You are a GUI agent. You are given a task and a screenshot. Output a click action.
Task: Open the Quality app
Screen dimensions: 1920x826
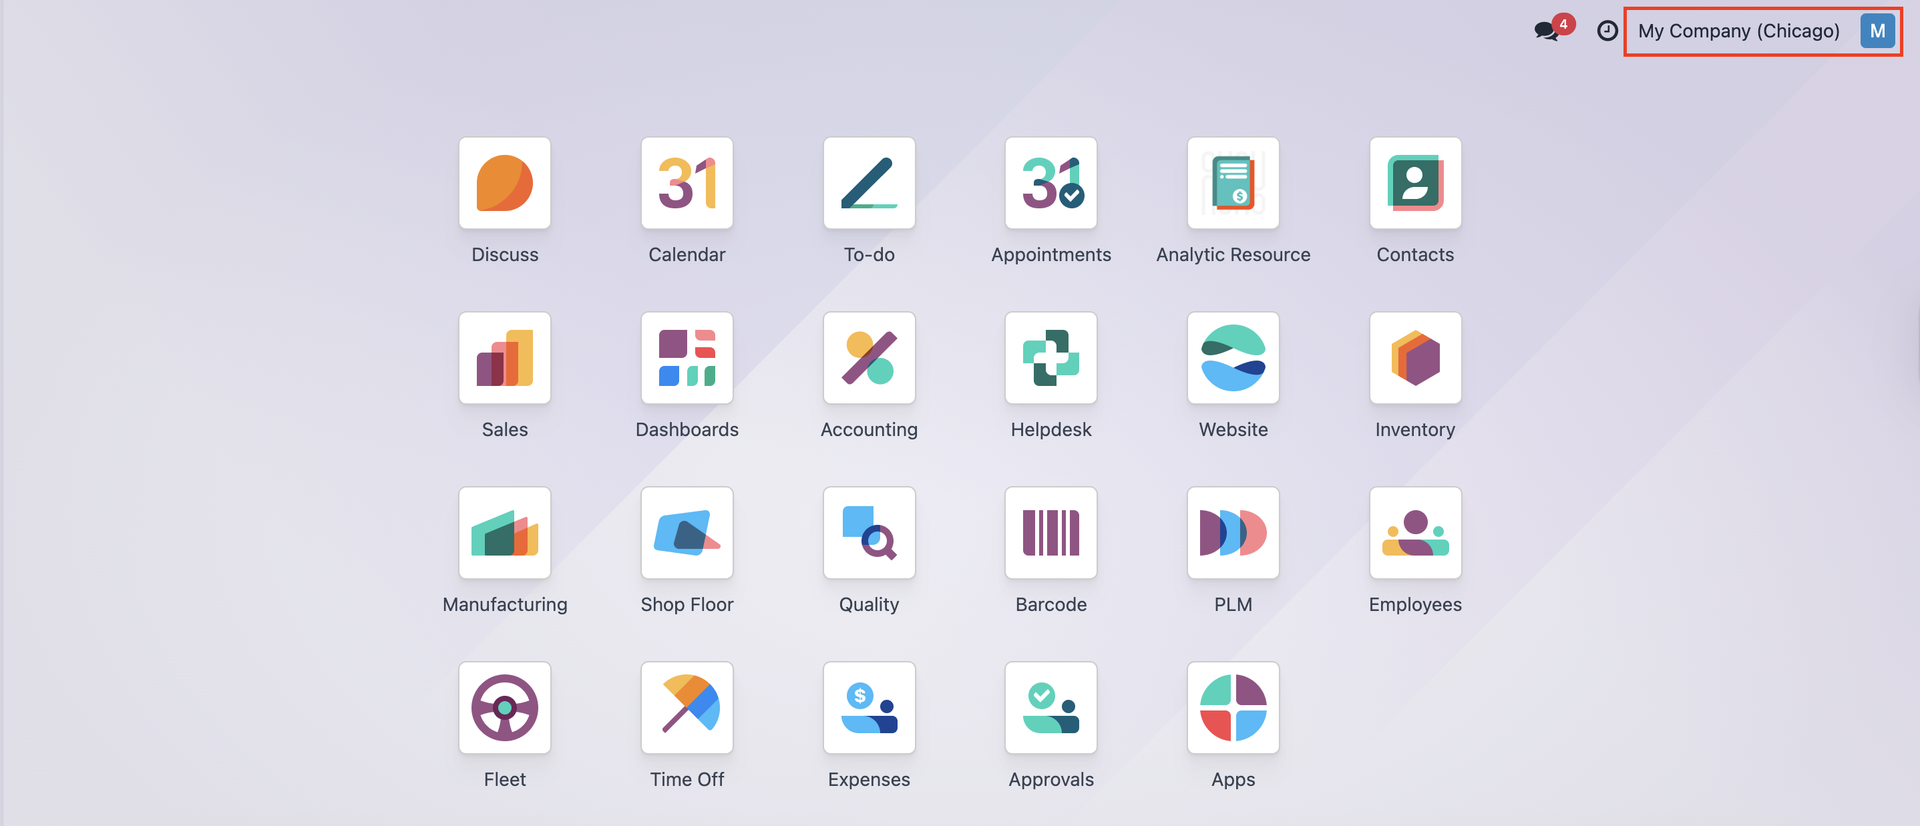(868, 534)
